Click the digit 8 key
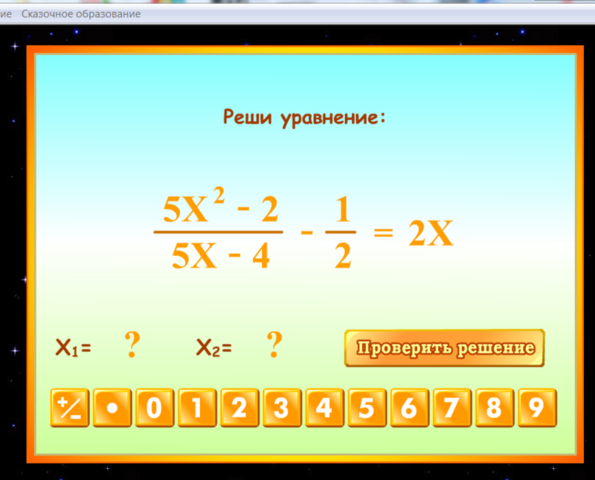This screenshot has height=480, width=595. tap(495, 408)
